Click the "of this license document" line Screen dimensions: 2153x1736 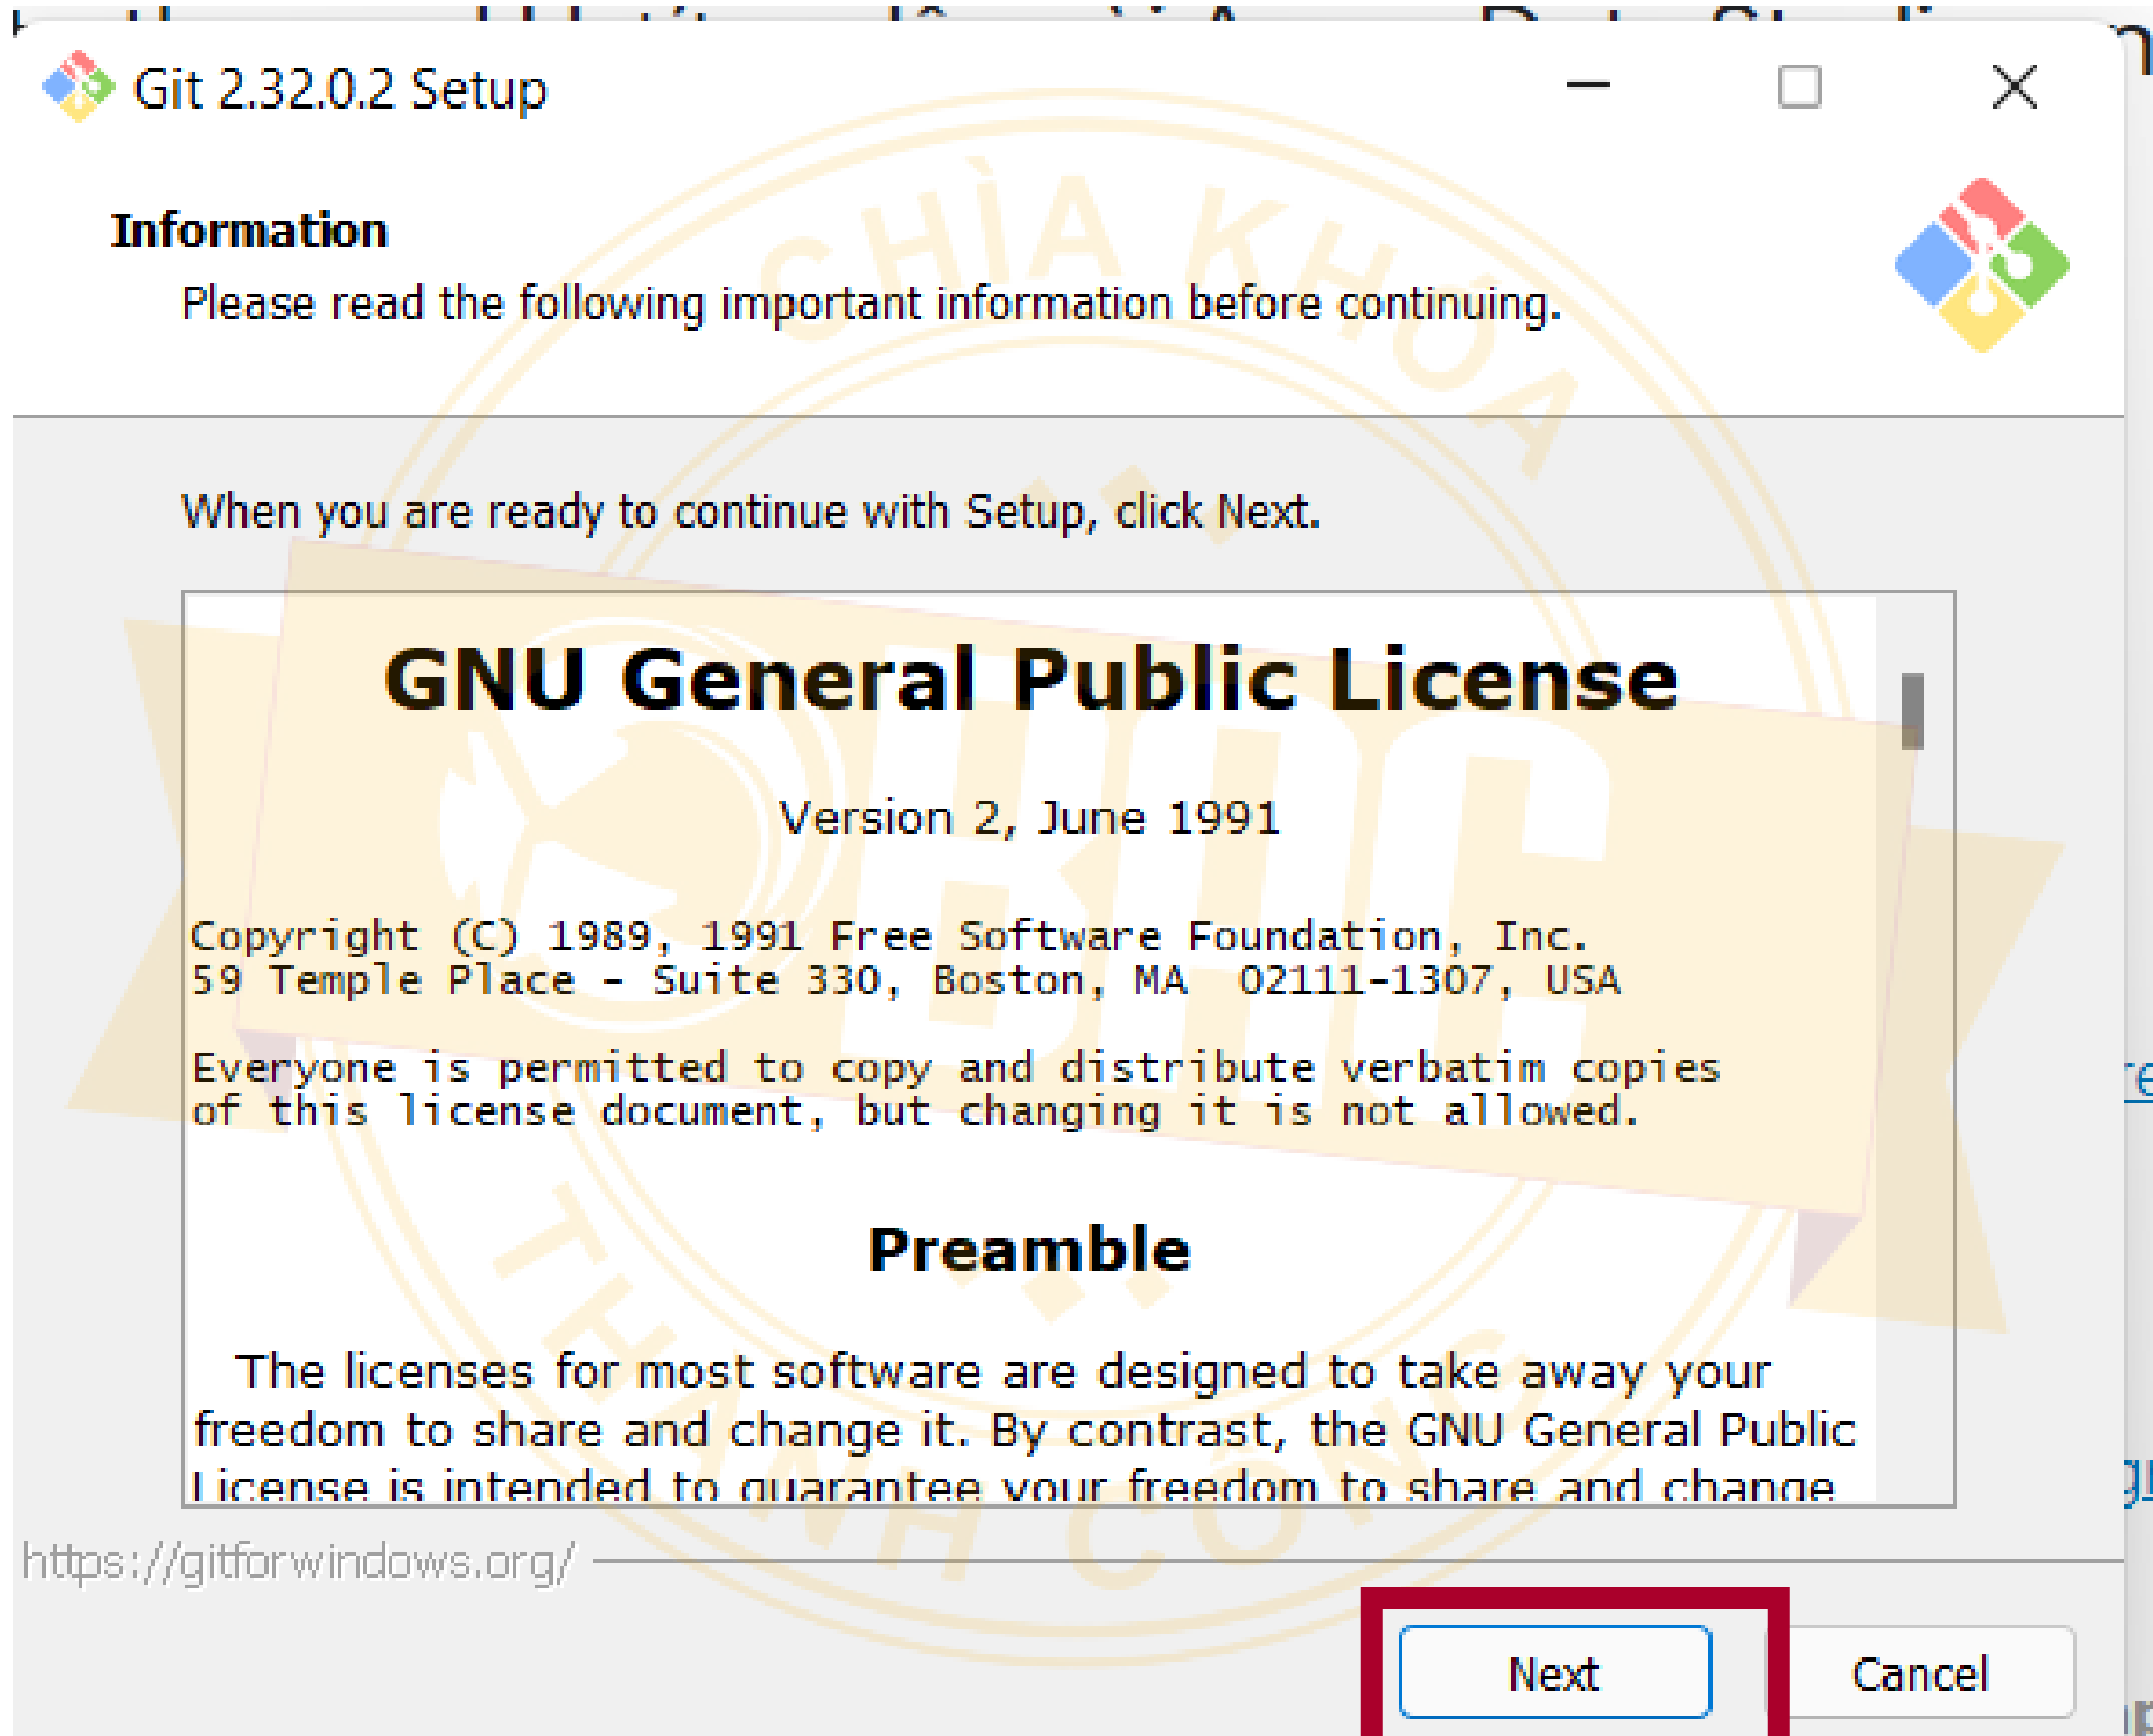(x=915, y=1112)
